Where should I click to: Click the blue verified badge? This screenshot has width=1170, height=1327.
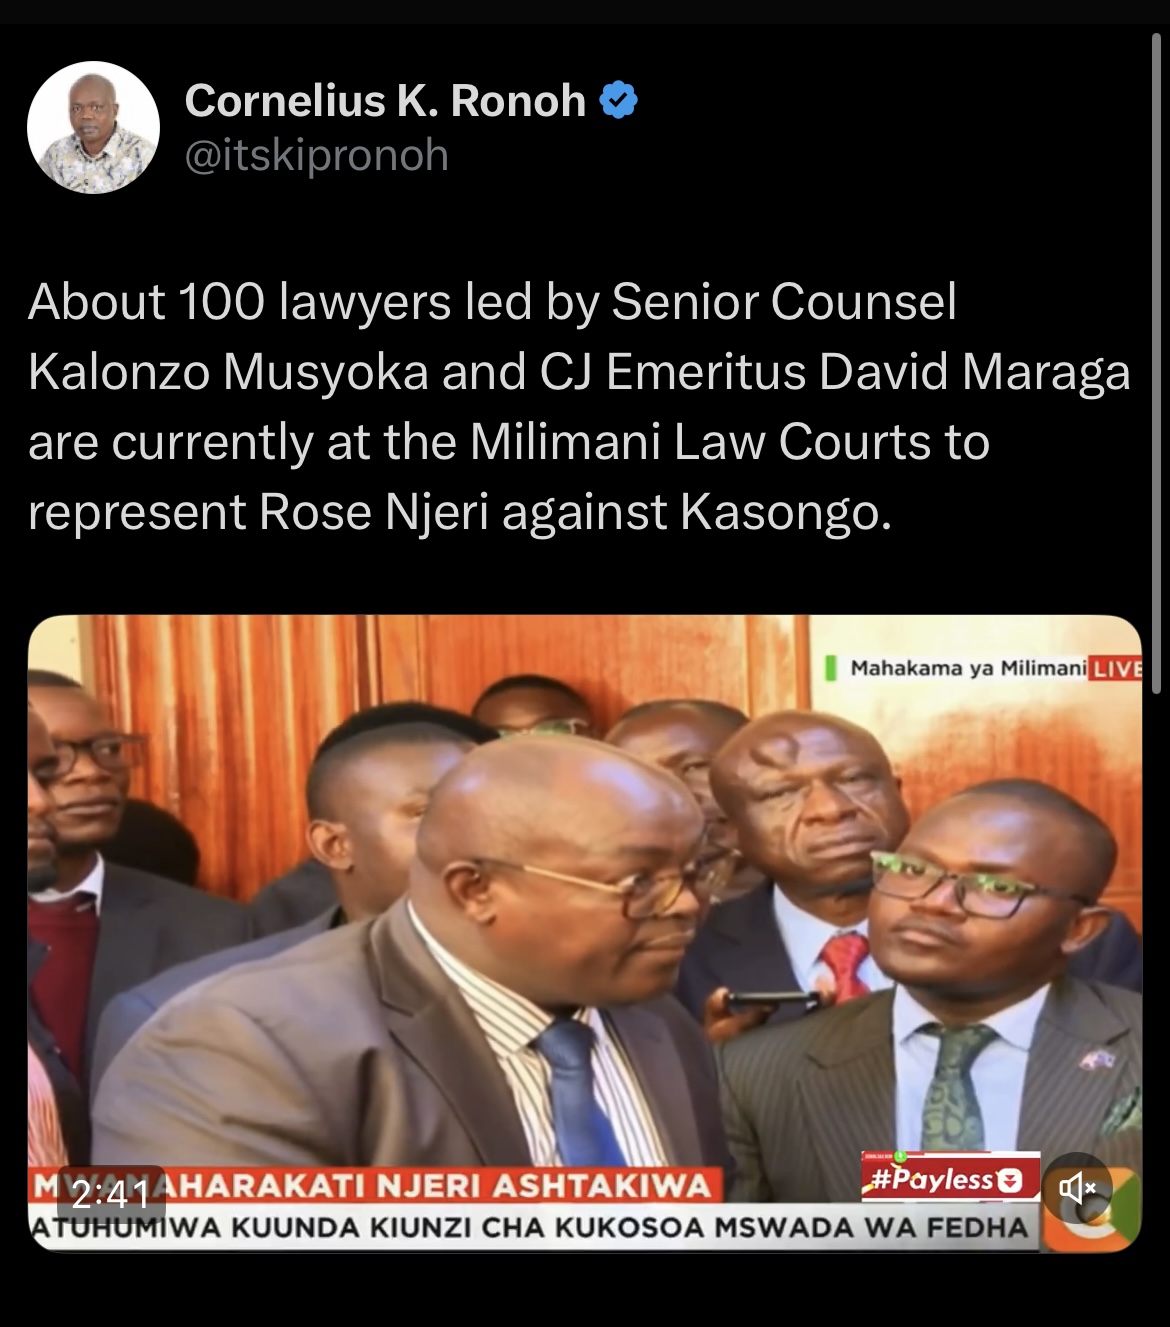[x=618, y=101]
